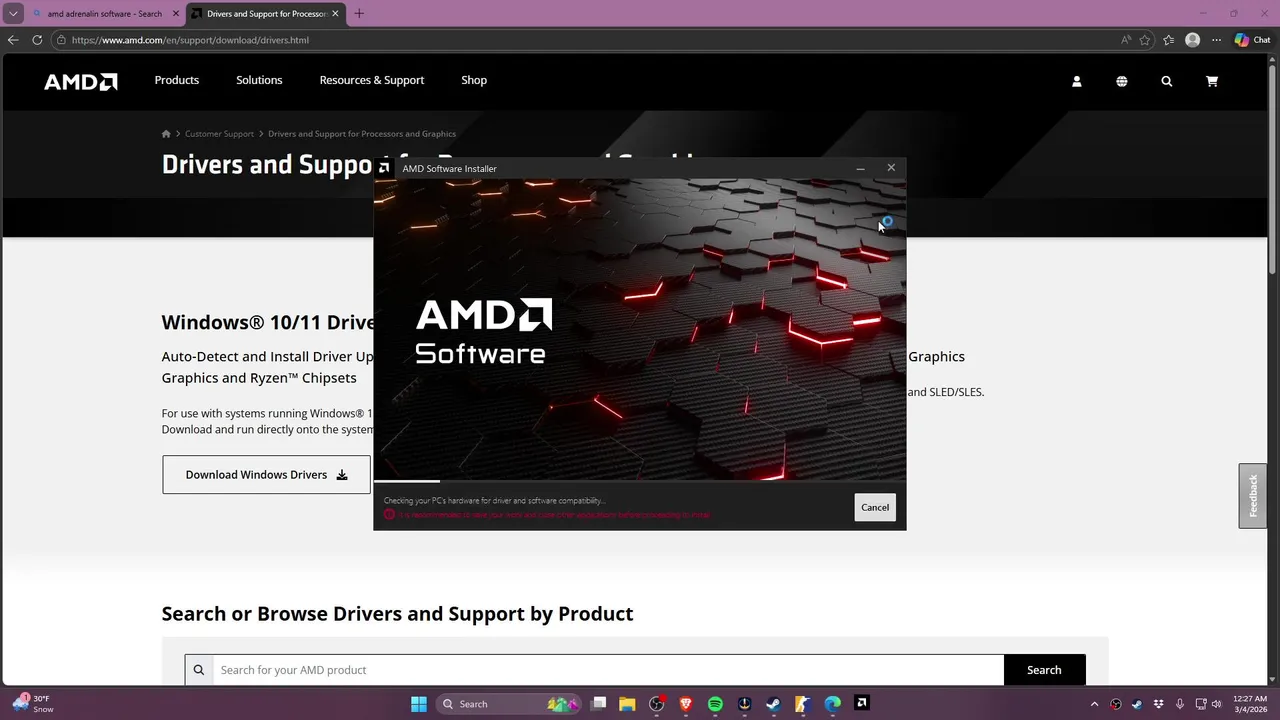The width and height of the screenshot is (1280, 720).
Task: Open the clock showing 12:27 AM
Action: (x=1250, y=704)
